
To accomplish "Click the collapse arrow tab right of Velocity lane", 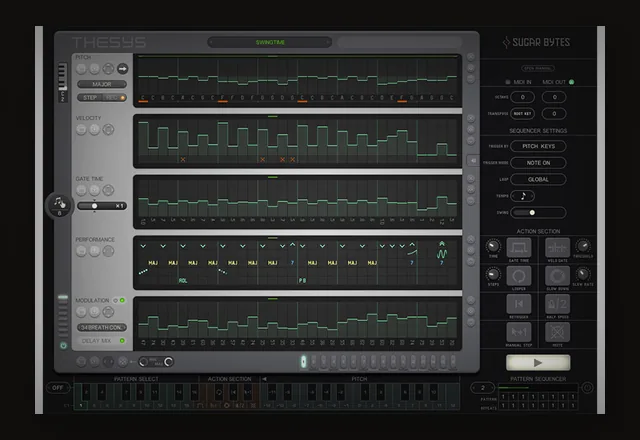I will [473, 160].
